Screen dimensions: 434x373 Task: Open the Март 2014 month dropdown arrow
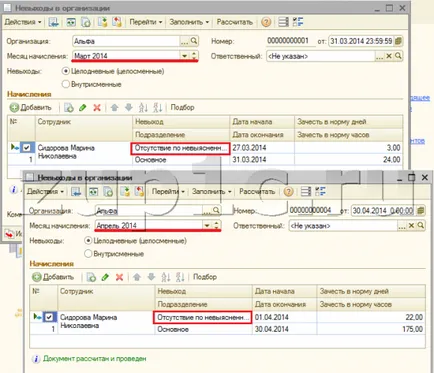(x=184, y=56)
